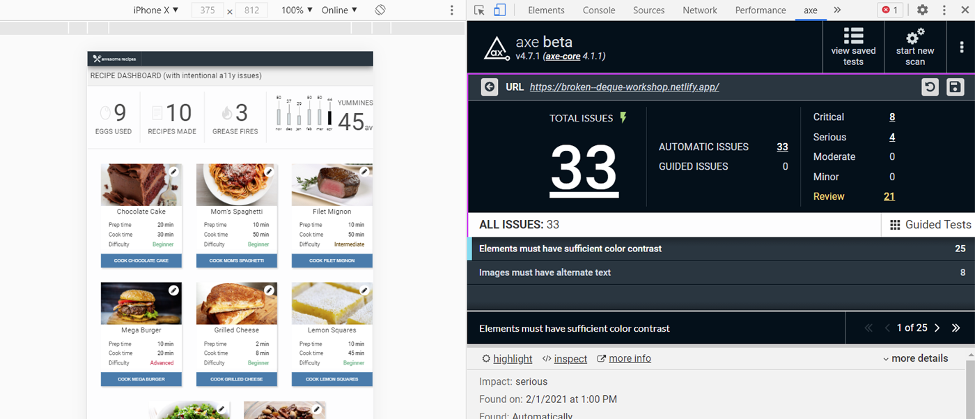The width and height of the screenshot is (977, 420).
Task: Click automatic issues count 33
Action: pyautogui.click(x=782, y=147)
